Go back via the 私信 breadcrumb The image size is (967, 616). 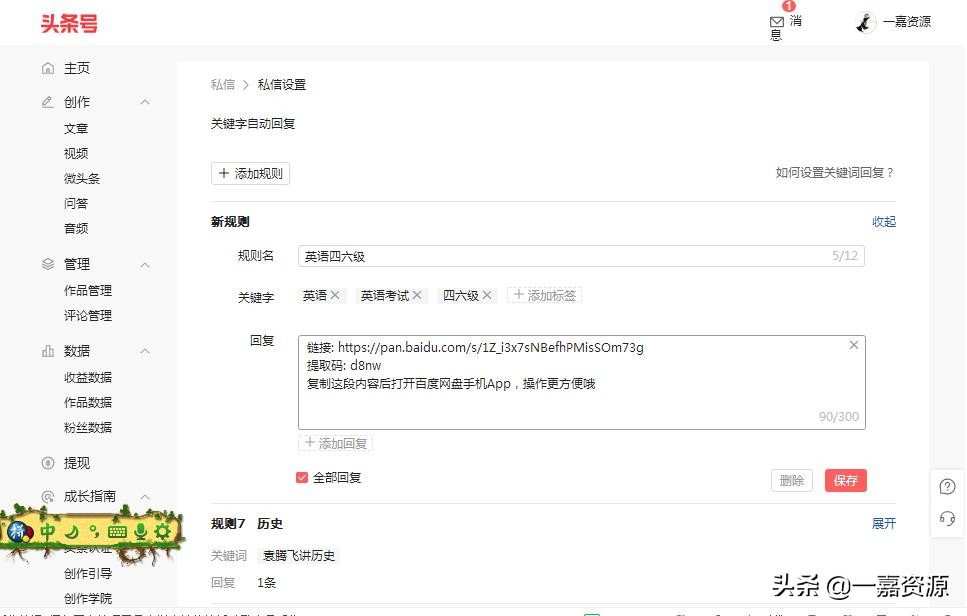coord(222,85)
